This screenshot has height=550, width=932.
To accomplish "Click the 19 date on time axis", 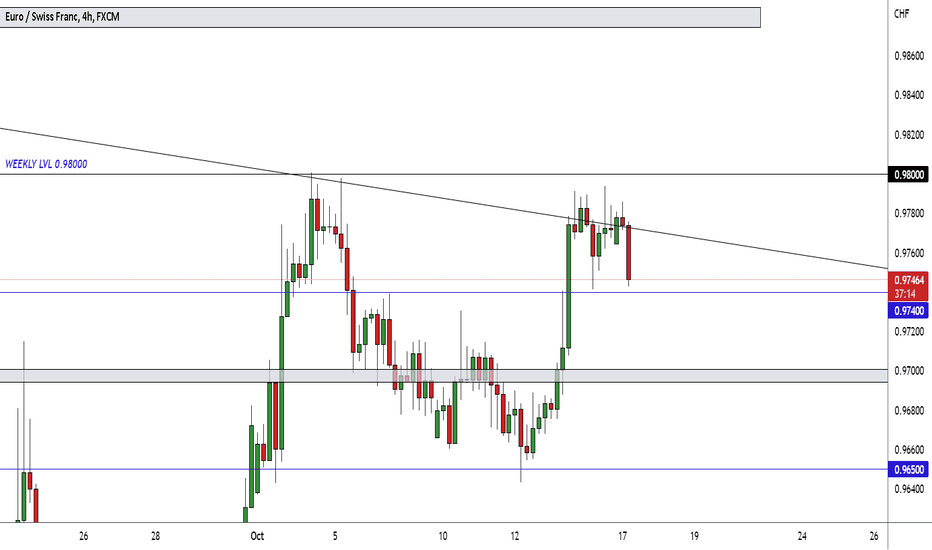I will 694,536.
